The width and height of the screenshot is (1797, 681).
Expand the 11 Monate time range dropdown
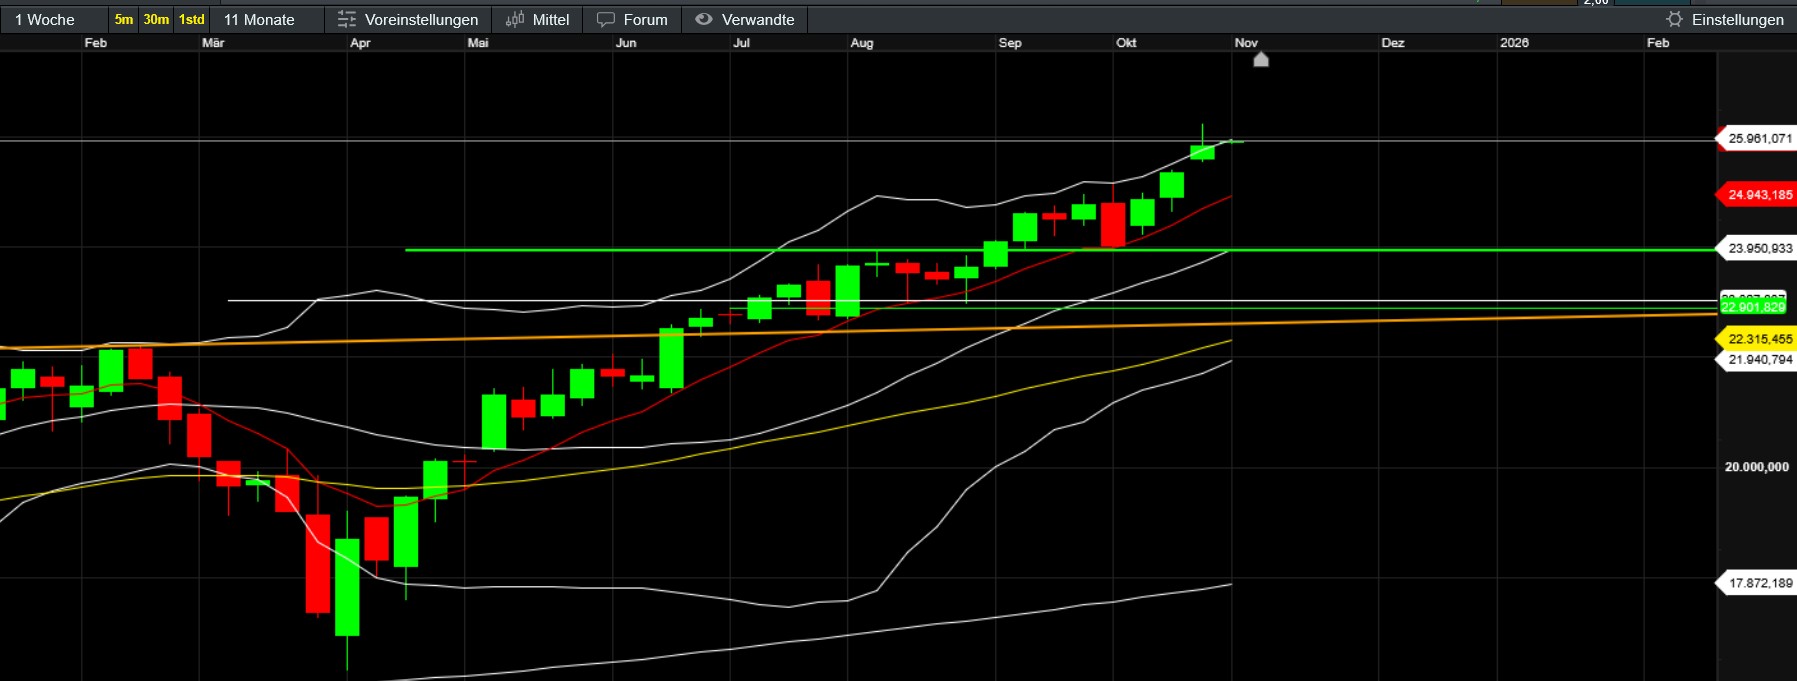coord(259,20)
